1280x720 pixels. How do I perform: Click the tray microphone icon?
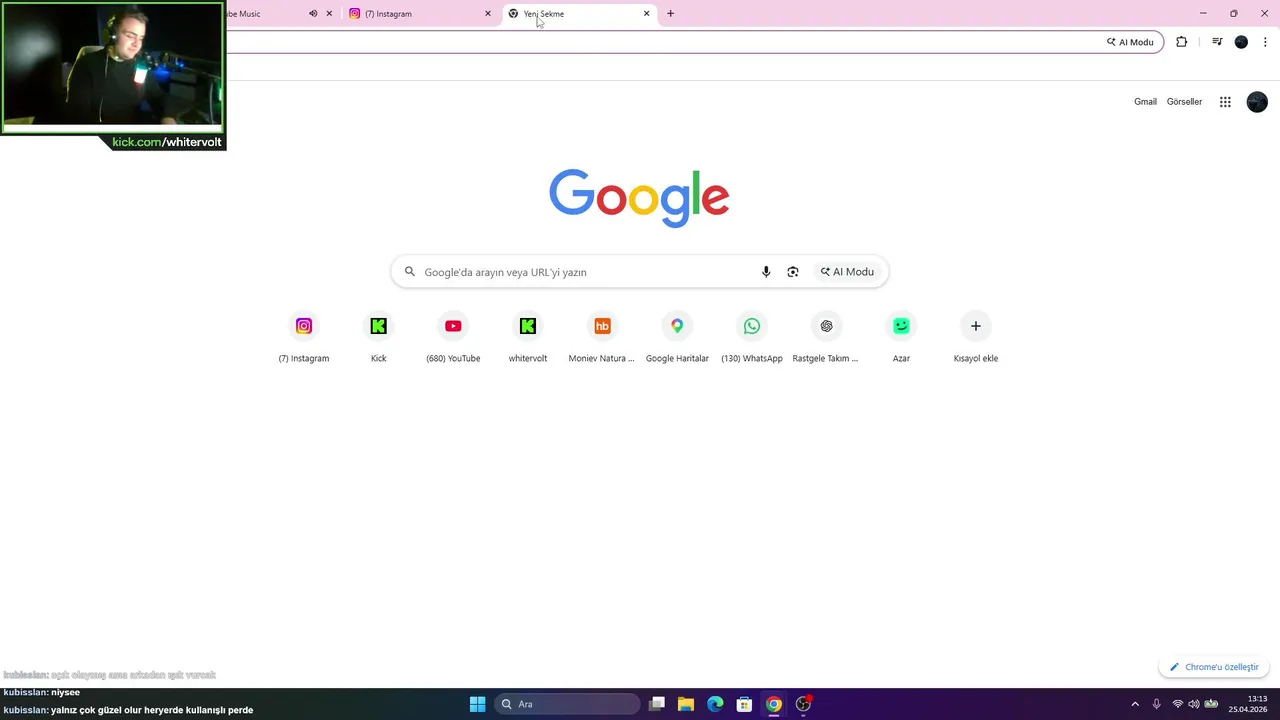(1157, 704)
